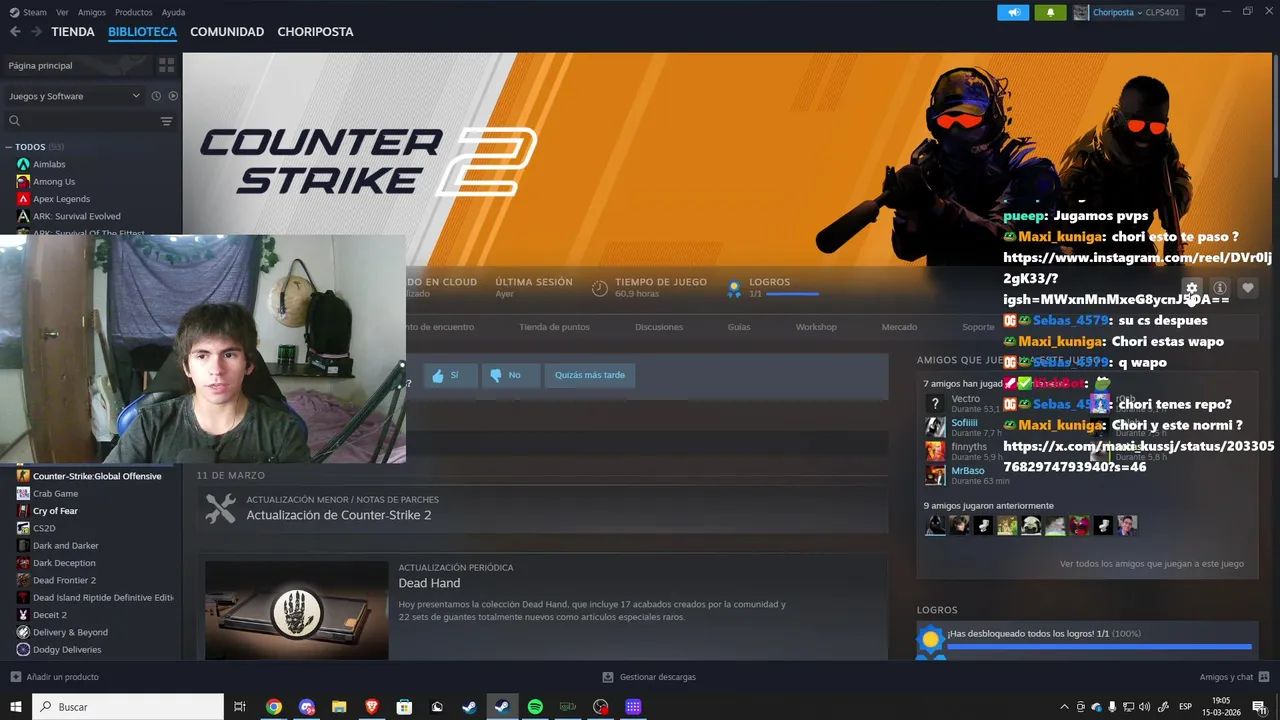The width and height of the screenshot is (1280, 720).
Task: Click Aimlabs game icon in library
Action: (x=23, y=164)
